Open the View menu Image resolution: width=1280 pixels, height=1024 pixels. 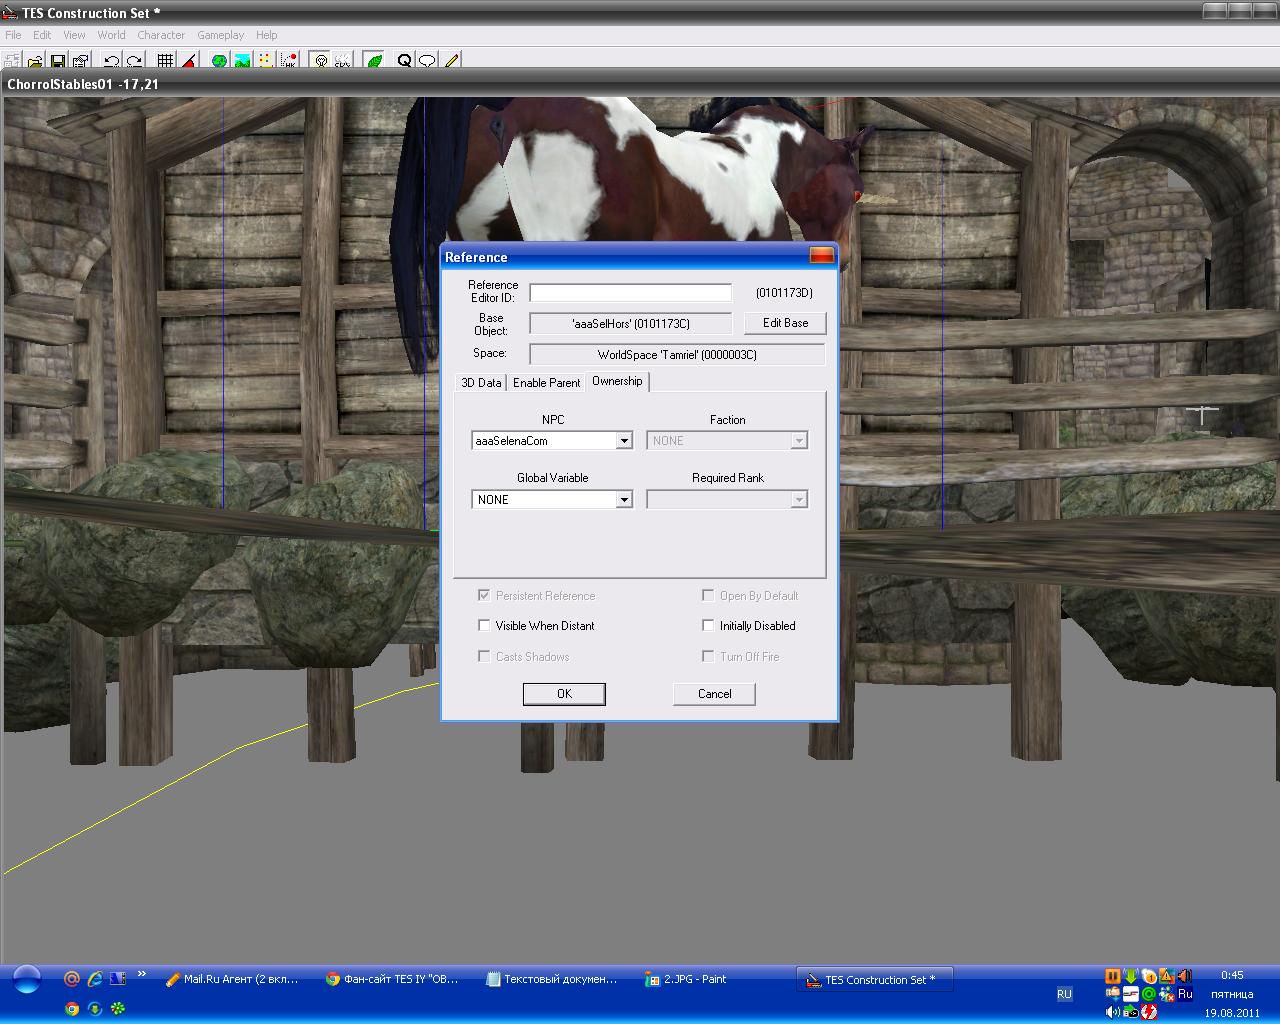[75, 35]
